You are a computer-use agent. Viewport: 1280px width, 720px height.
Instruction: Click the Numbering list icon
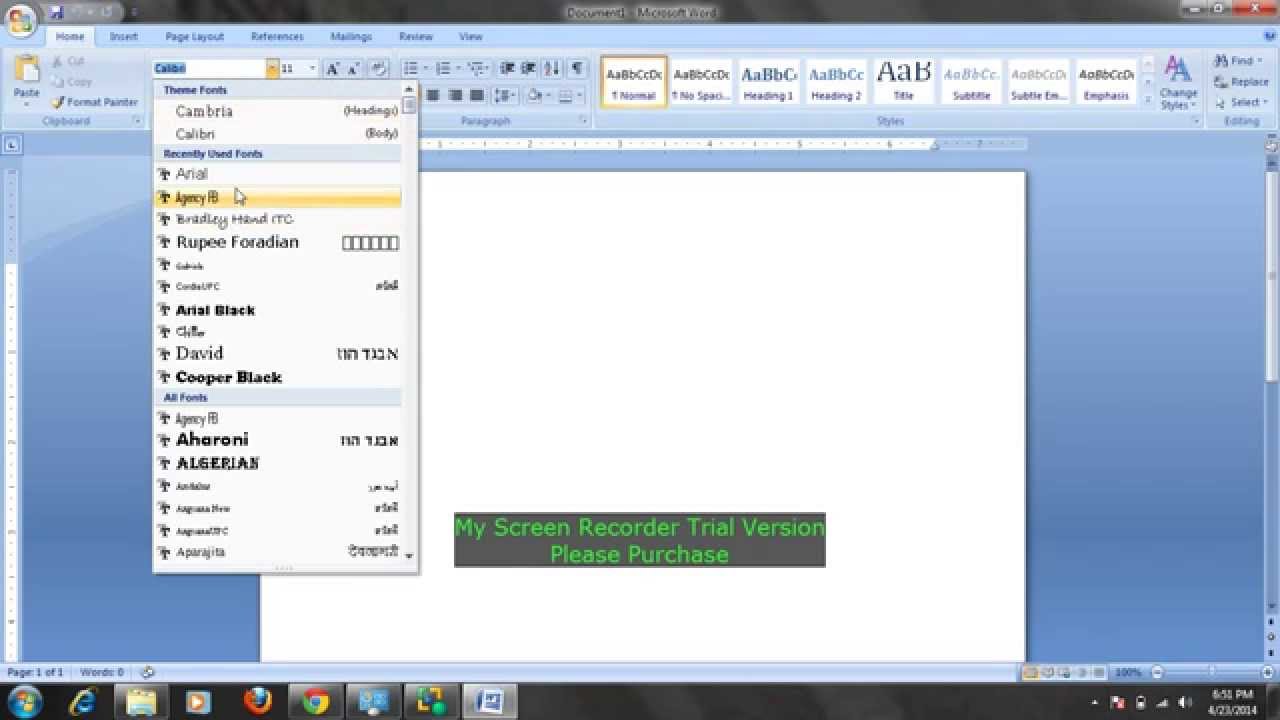[x=444, y=69]
